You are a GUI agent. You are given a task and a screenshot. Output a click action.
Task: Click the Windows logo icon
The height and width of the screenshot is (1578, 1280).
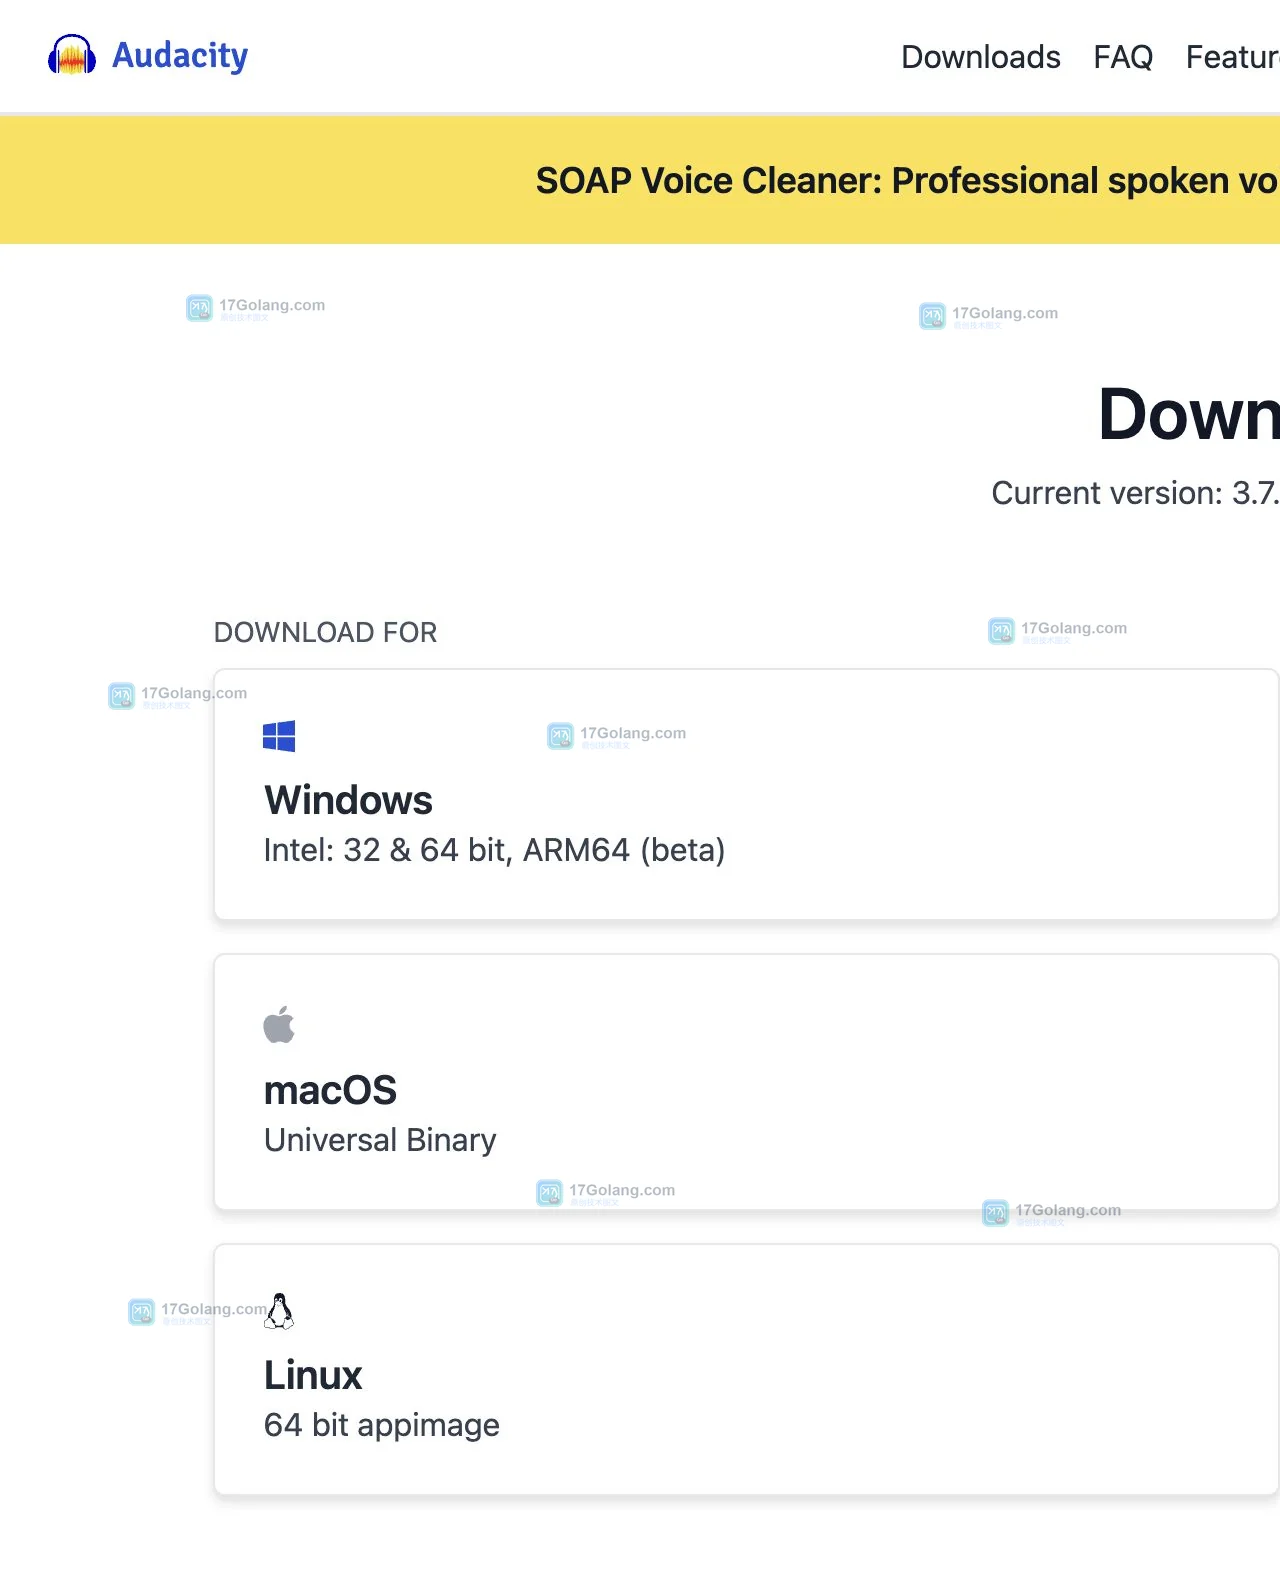pyautogui.click(x=279, y=736)
